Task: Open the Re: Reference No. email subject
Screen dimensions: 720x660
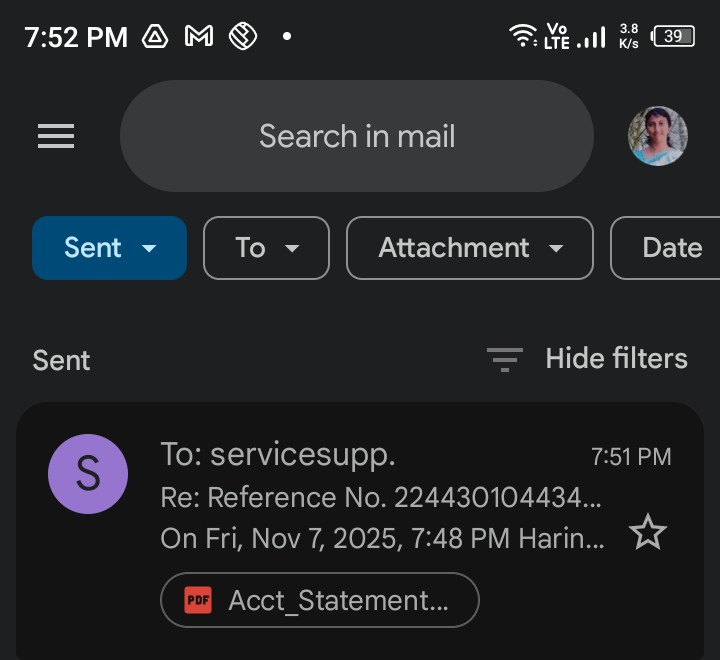Action: [380, 497]
